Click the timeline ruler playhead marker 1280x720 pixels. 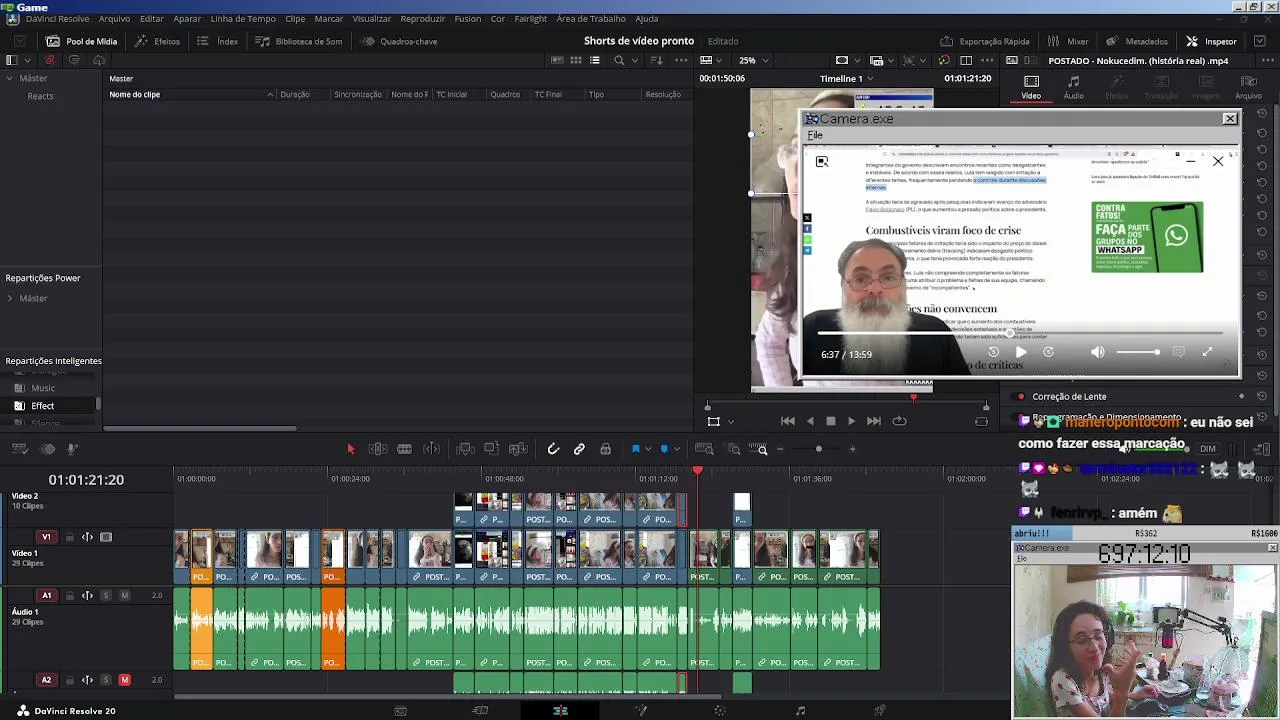[x=698, y=470]
